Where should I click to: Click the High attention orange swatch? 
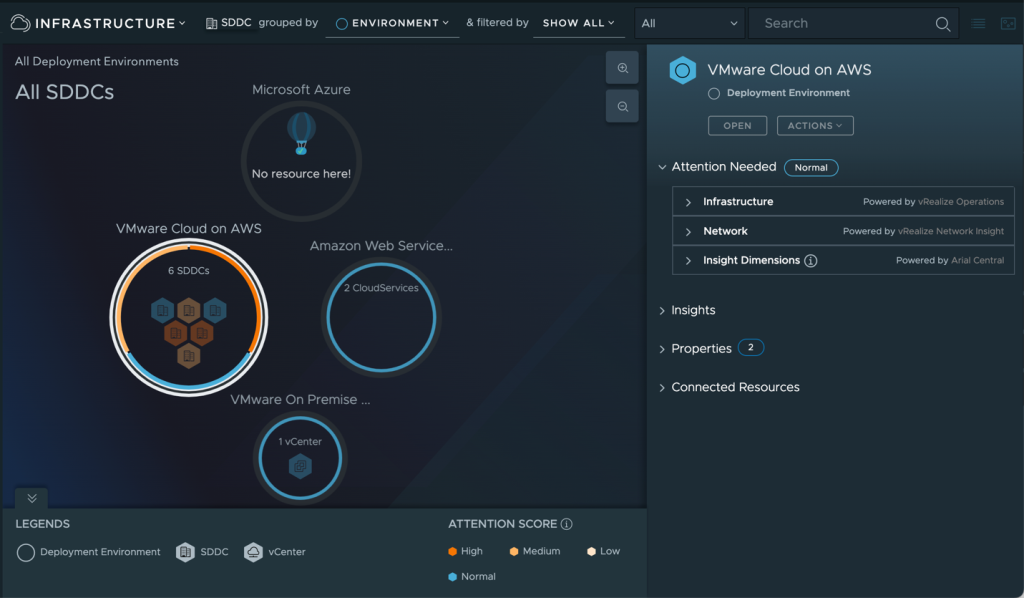[x=453, y=552]
